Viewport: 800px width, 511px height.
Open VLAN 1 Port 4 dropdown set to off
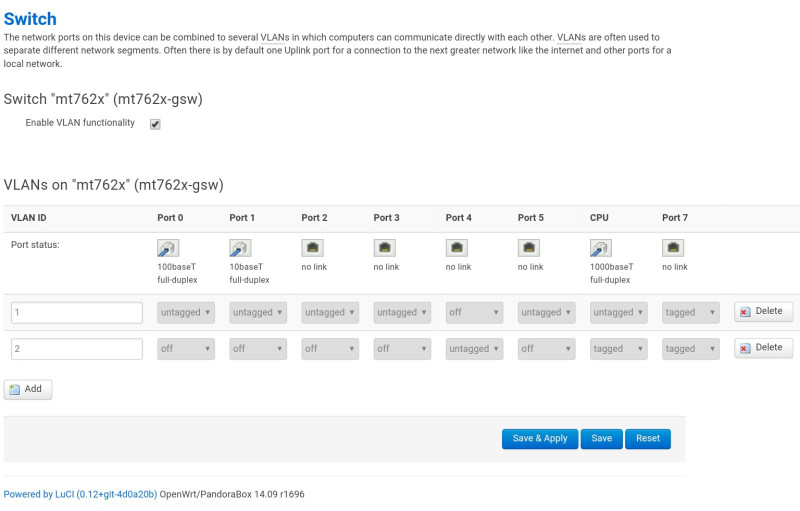tap(474, 313)
